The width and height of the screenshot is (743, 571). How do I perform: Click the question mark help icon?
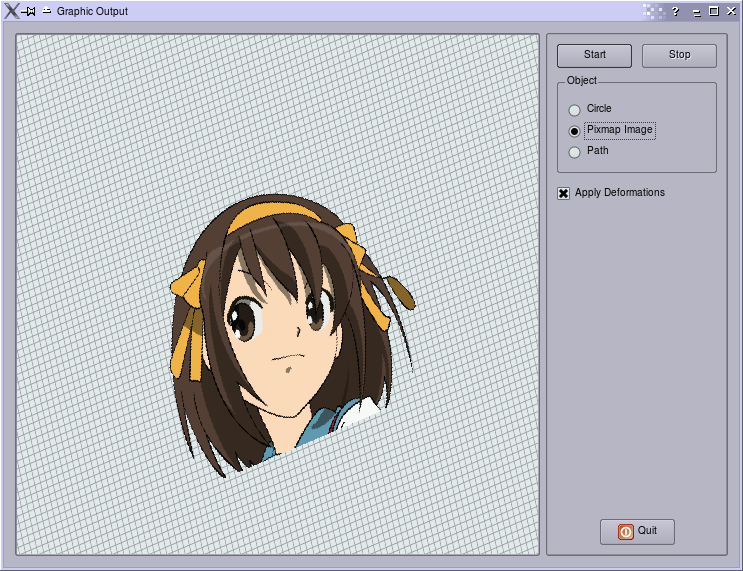676,11
